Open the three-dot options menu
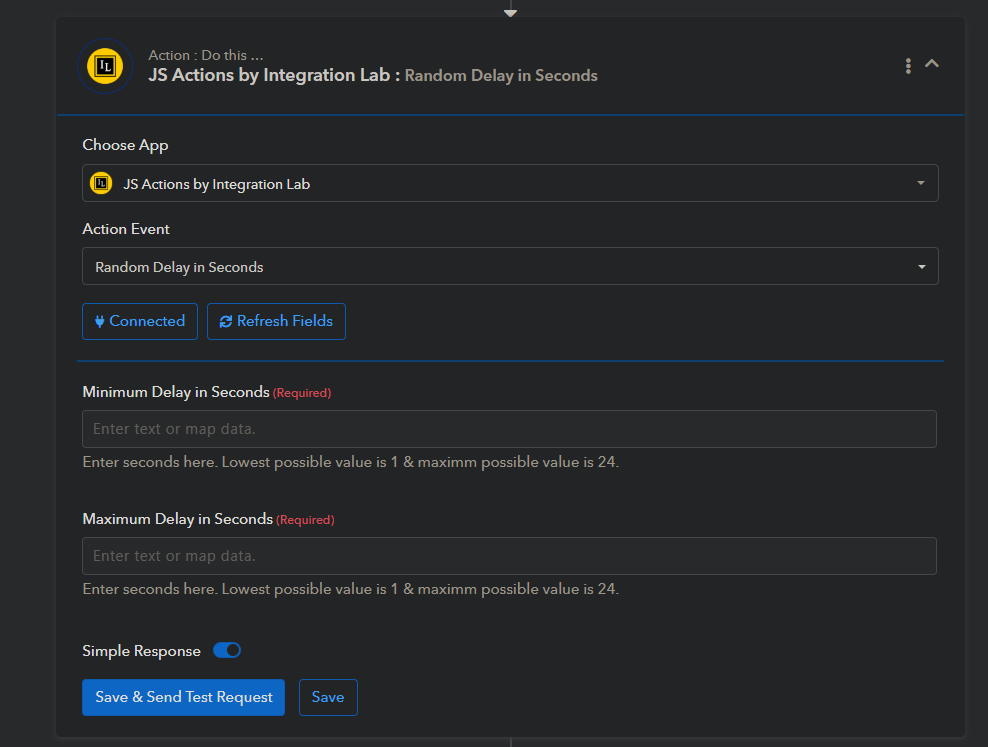The height and width of the screenshot is (747, 988). pos(908,66)
